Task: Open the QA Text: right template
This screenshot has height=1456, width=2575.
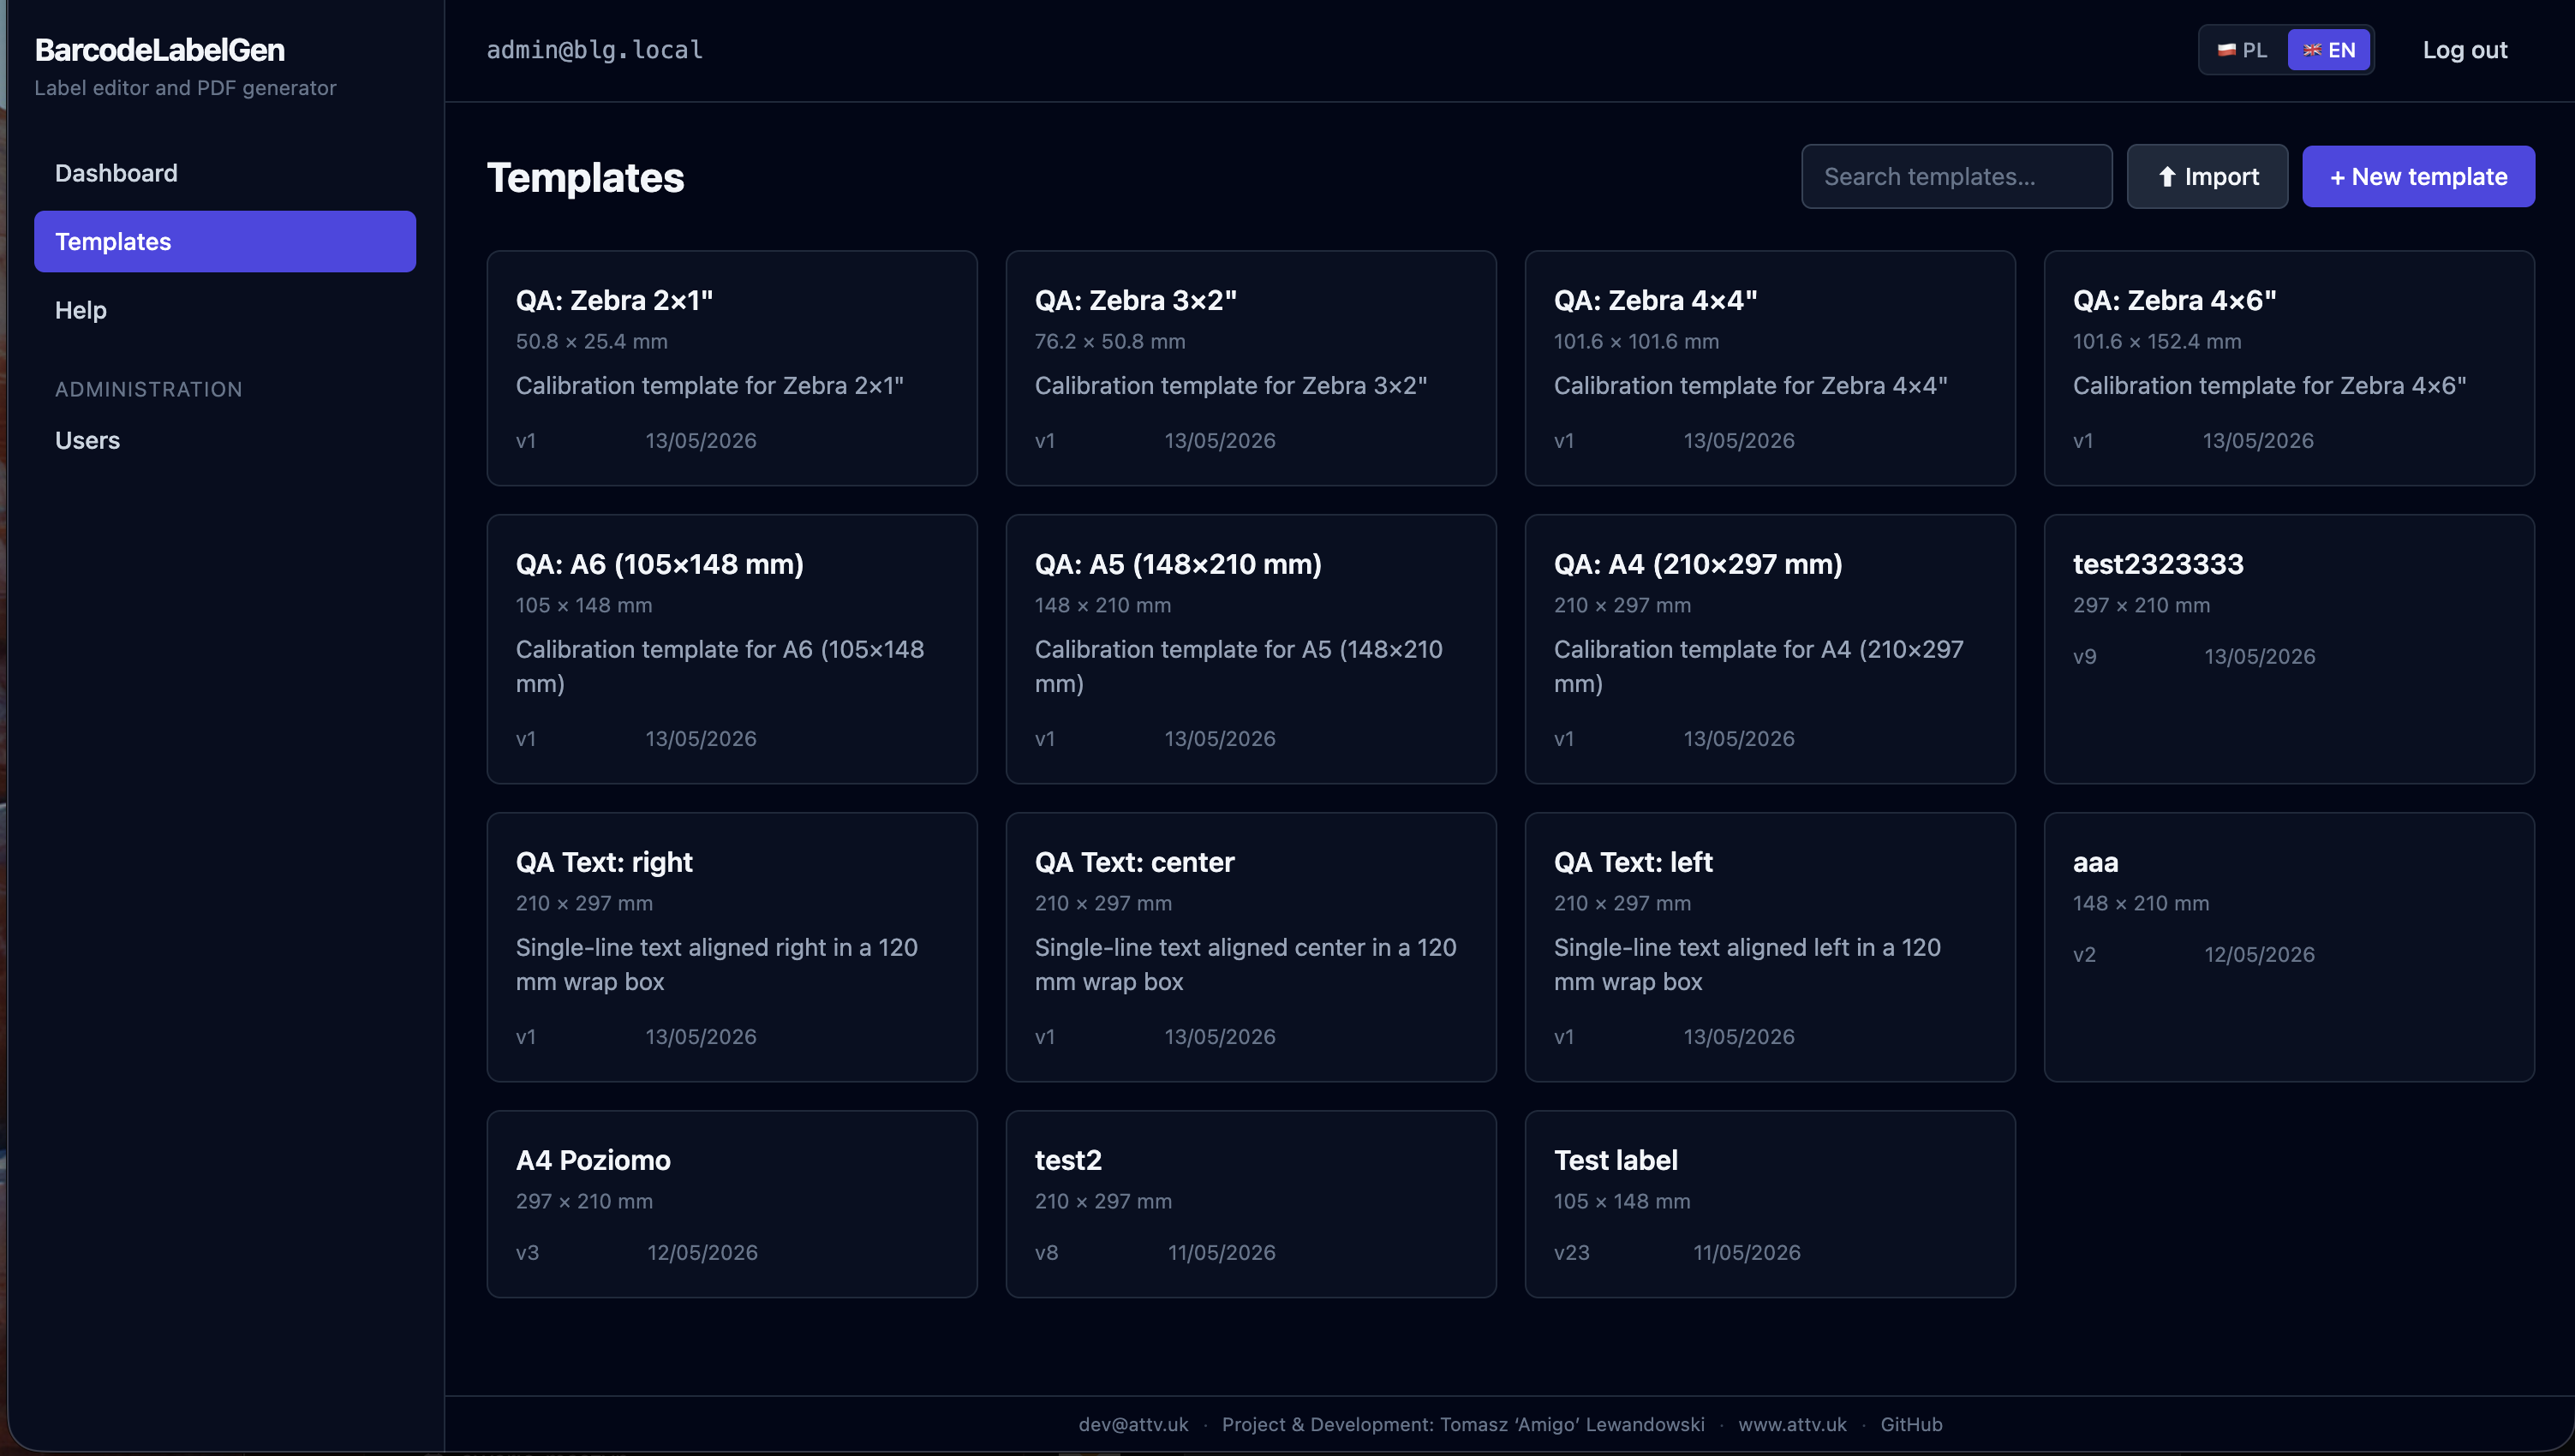Action: (x=732, y=947)
